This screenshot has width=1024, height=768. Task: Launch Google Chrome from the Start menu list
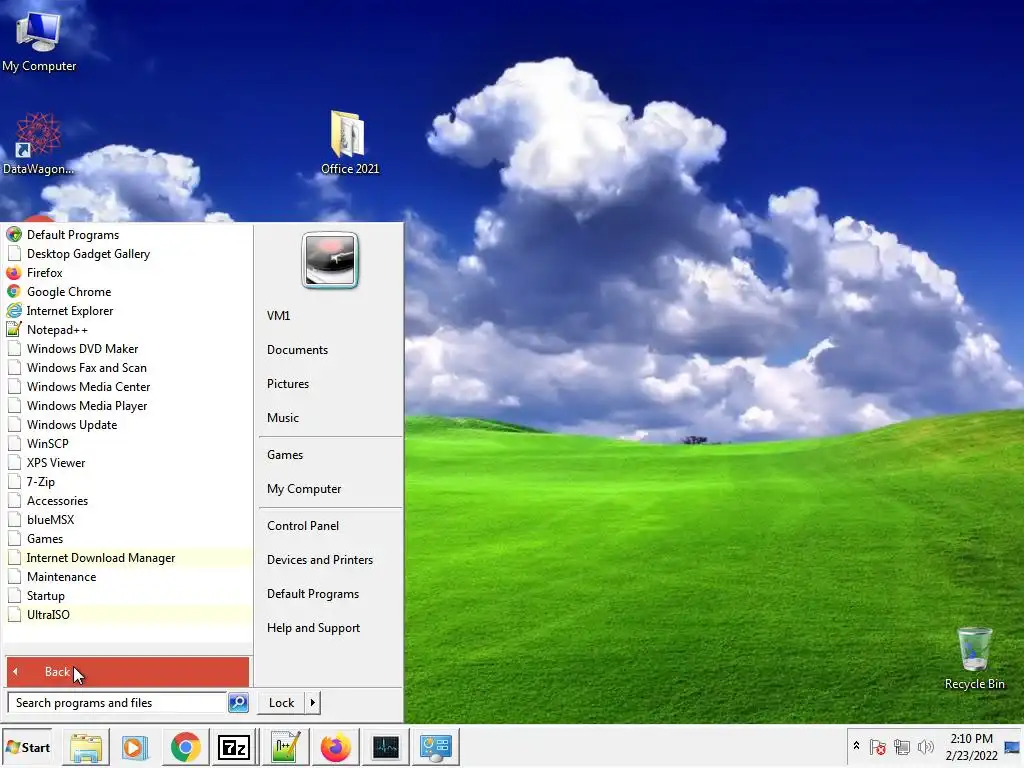coord(128,291)
